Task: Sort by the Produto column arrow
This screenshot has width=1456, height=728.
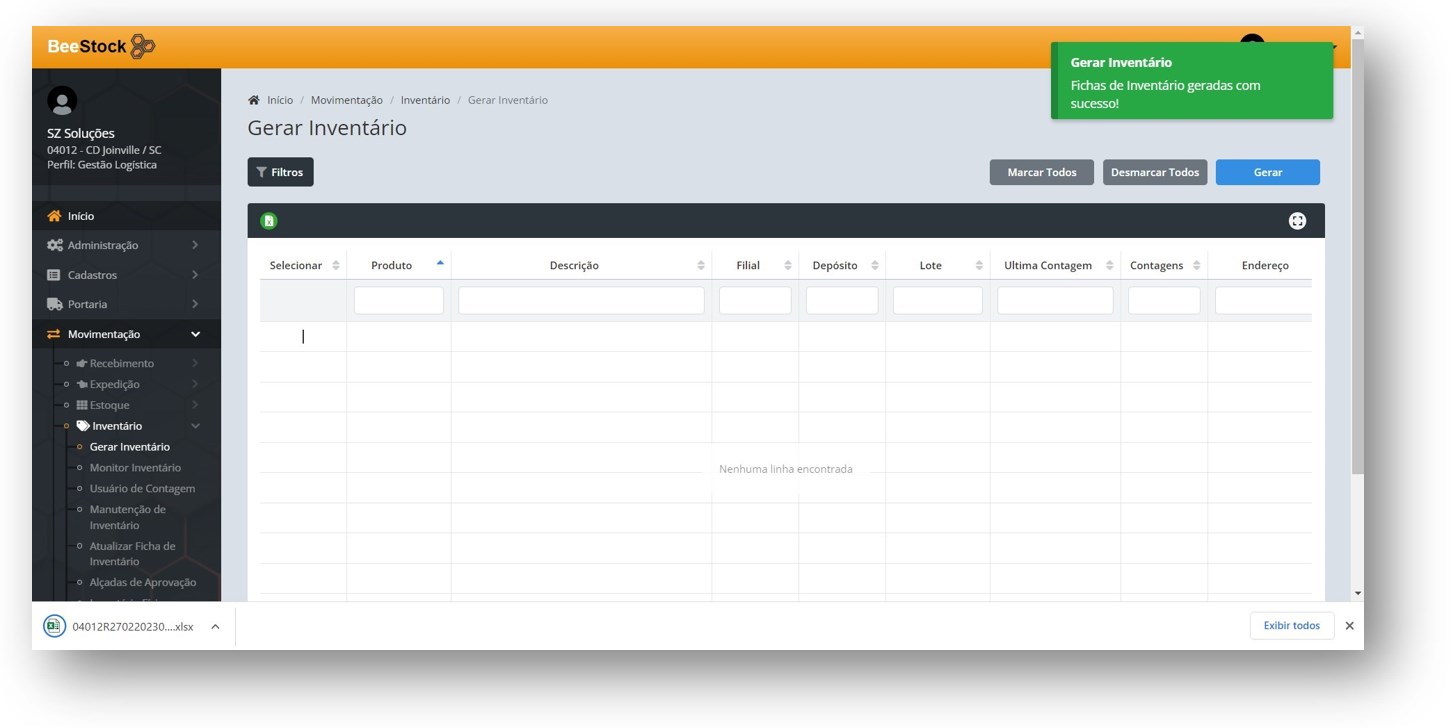Action: (440, 264)
